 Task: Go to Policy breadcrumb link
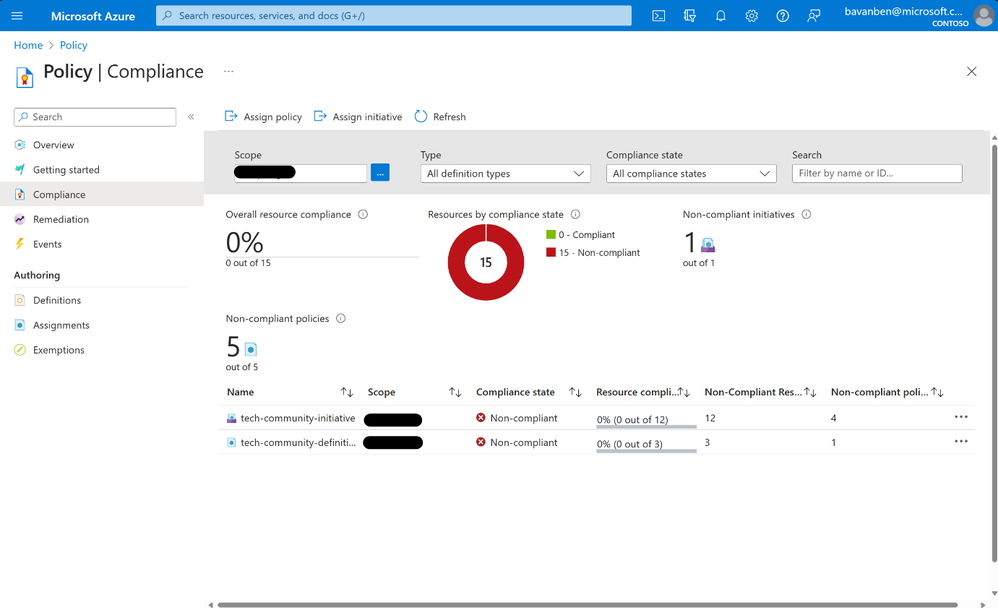click(73, 45)
